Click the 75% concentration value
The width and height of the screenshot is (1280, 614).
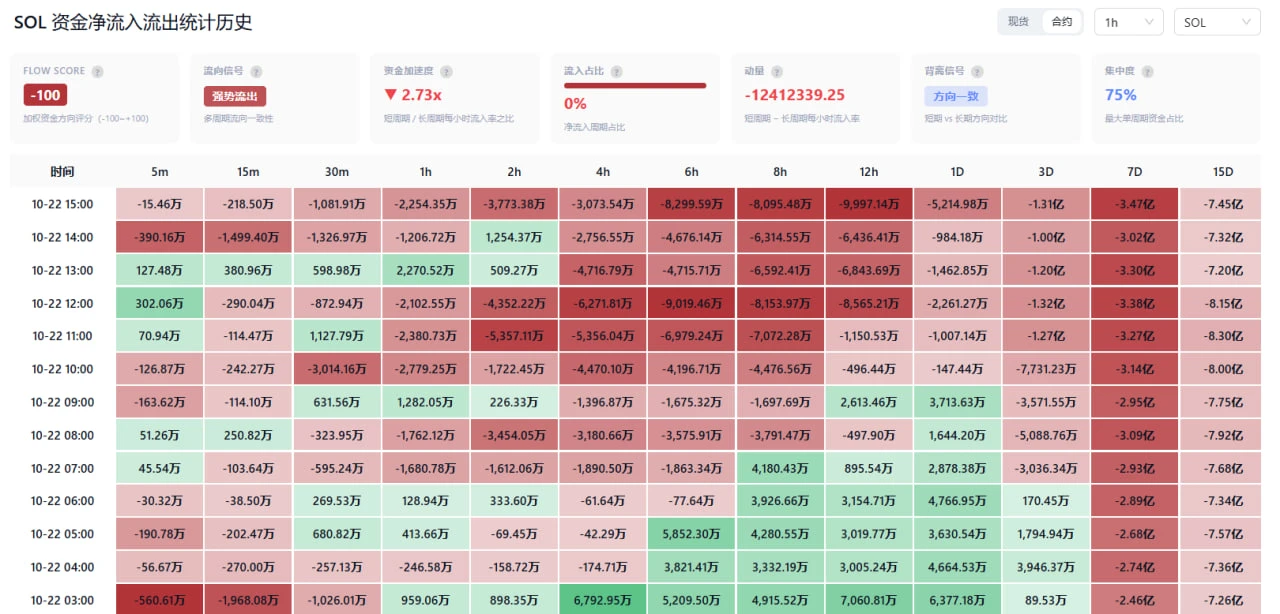point(1121,95)
